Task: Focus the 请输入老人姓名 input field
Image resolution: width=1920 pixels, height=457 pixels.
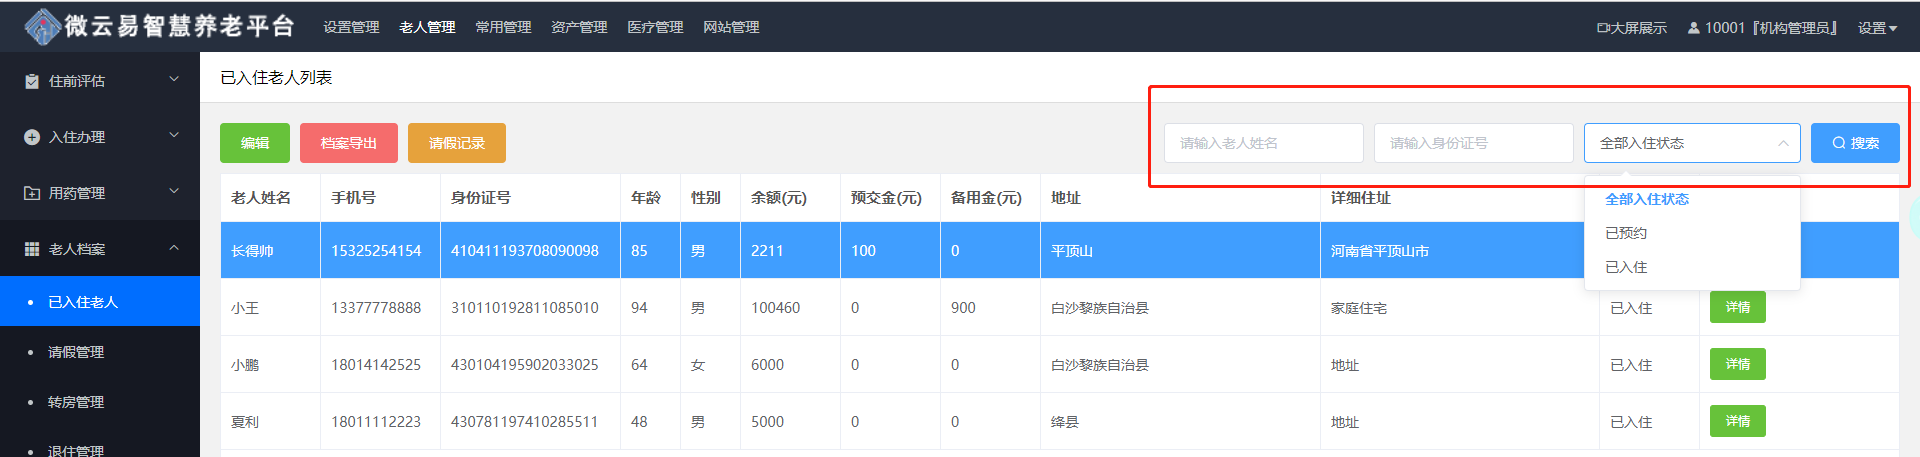Action: click(x=1263, y=143)
